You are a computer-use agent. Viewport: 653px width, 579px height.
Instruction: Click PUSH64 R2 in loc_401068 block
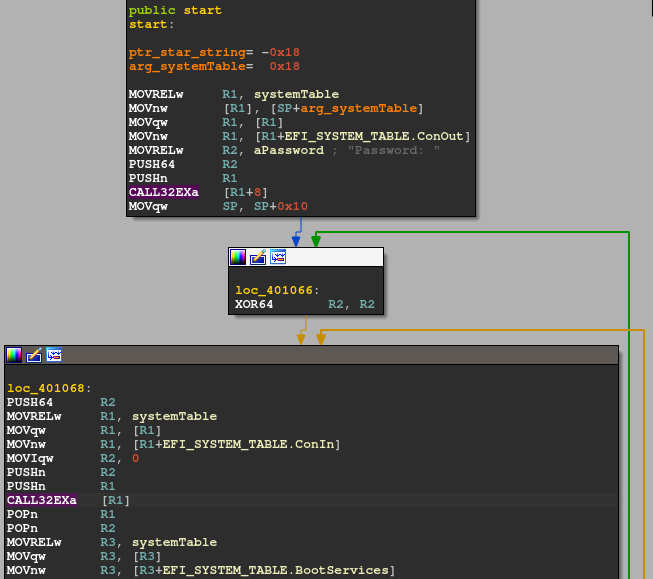[x=61, y=402]
